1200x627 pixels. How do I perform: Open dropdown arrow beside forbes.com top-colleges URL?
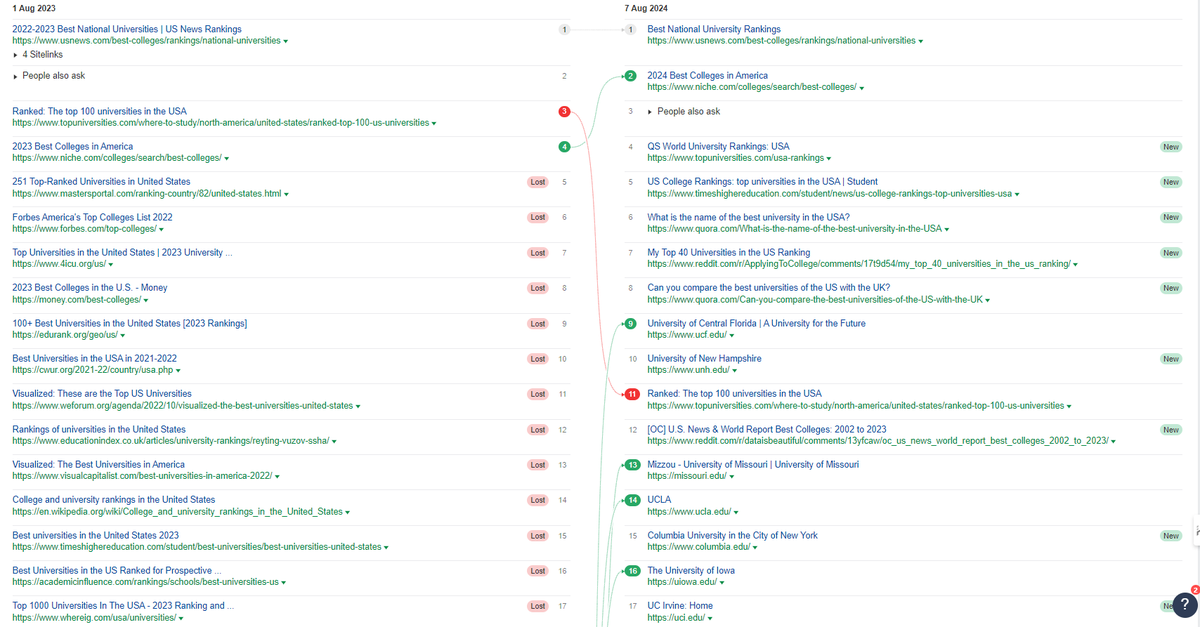[x=161, y=229]
